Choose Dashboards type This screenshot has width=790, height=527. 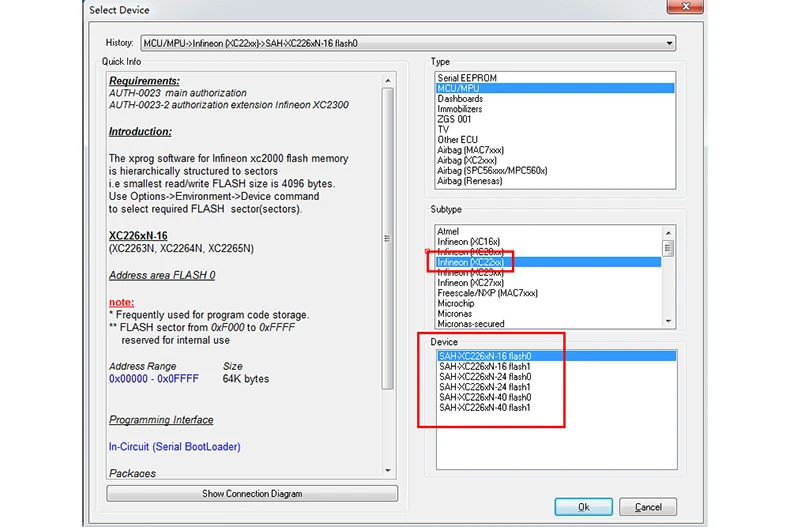(x=554, y=99)
